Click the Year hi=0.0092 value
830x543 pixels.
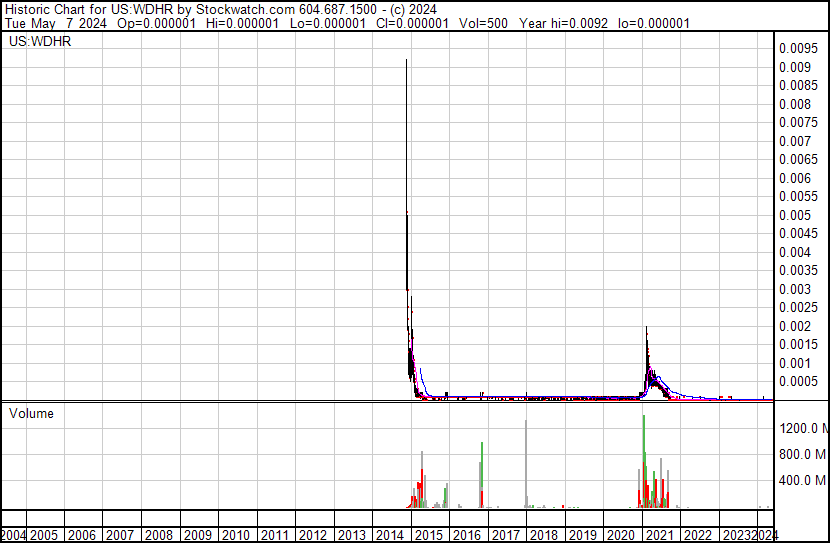pyautogui.click(x=563, y=24)
